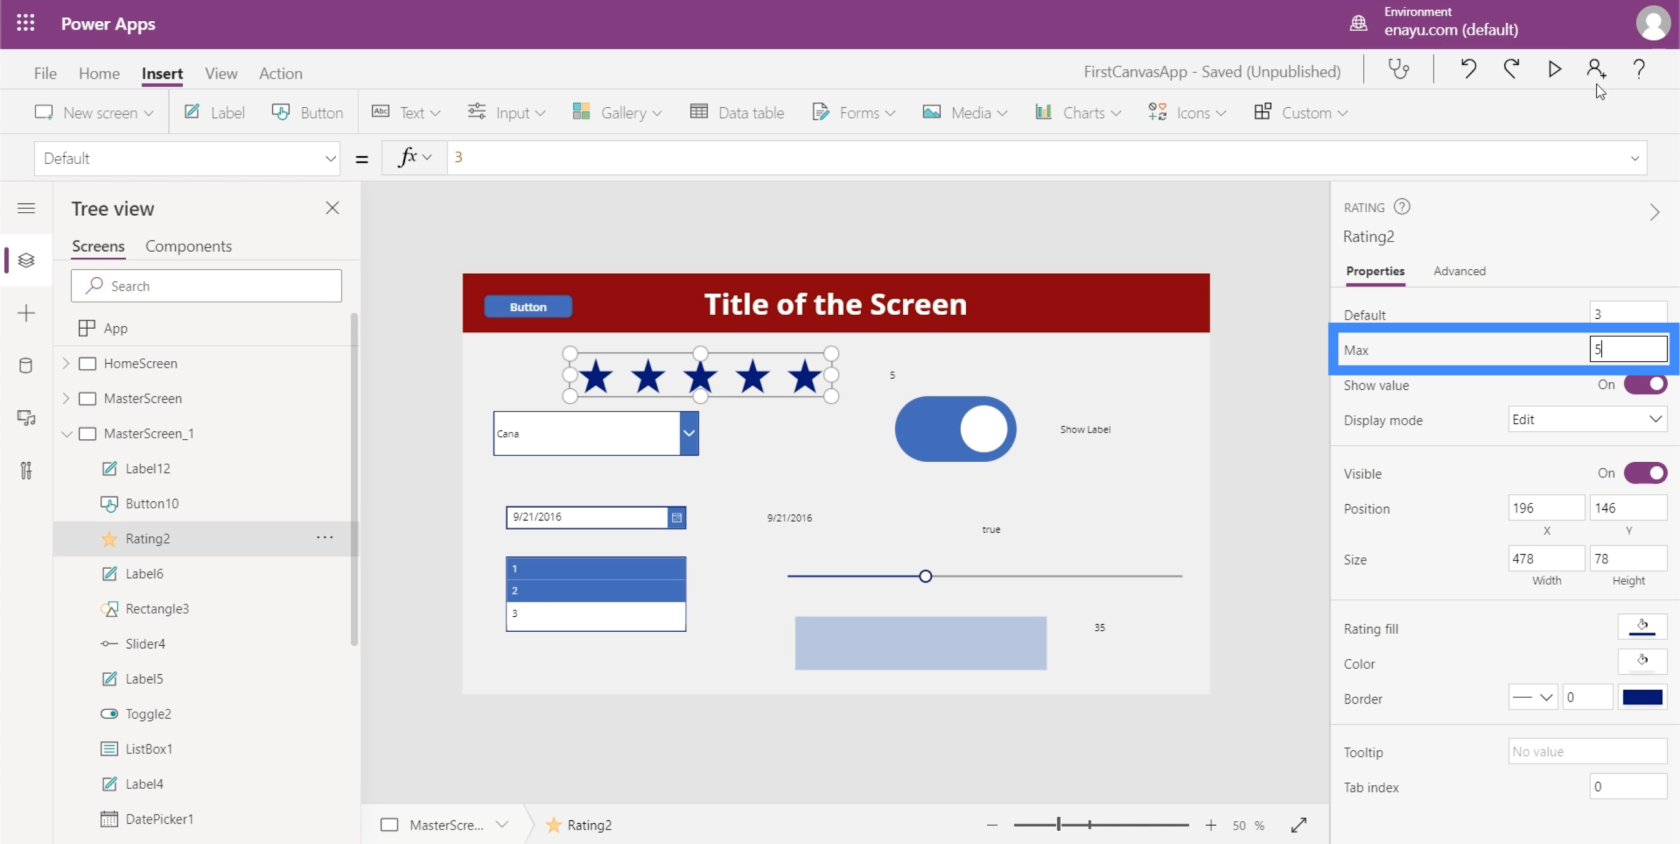Open the fx function dropdown

click(414, 157)
